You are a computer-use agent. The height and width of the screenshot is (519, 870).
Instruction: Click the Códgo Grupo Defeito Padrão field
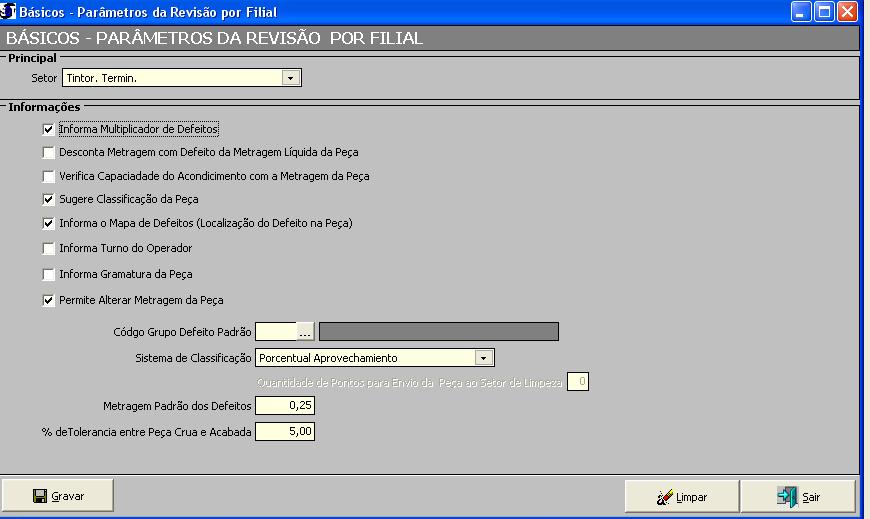pyautogui.click(x=276, y=332)
